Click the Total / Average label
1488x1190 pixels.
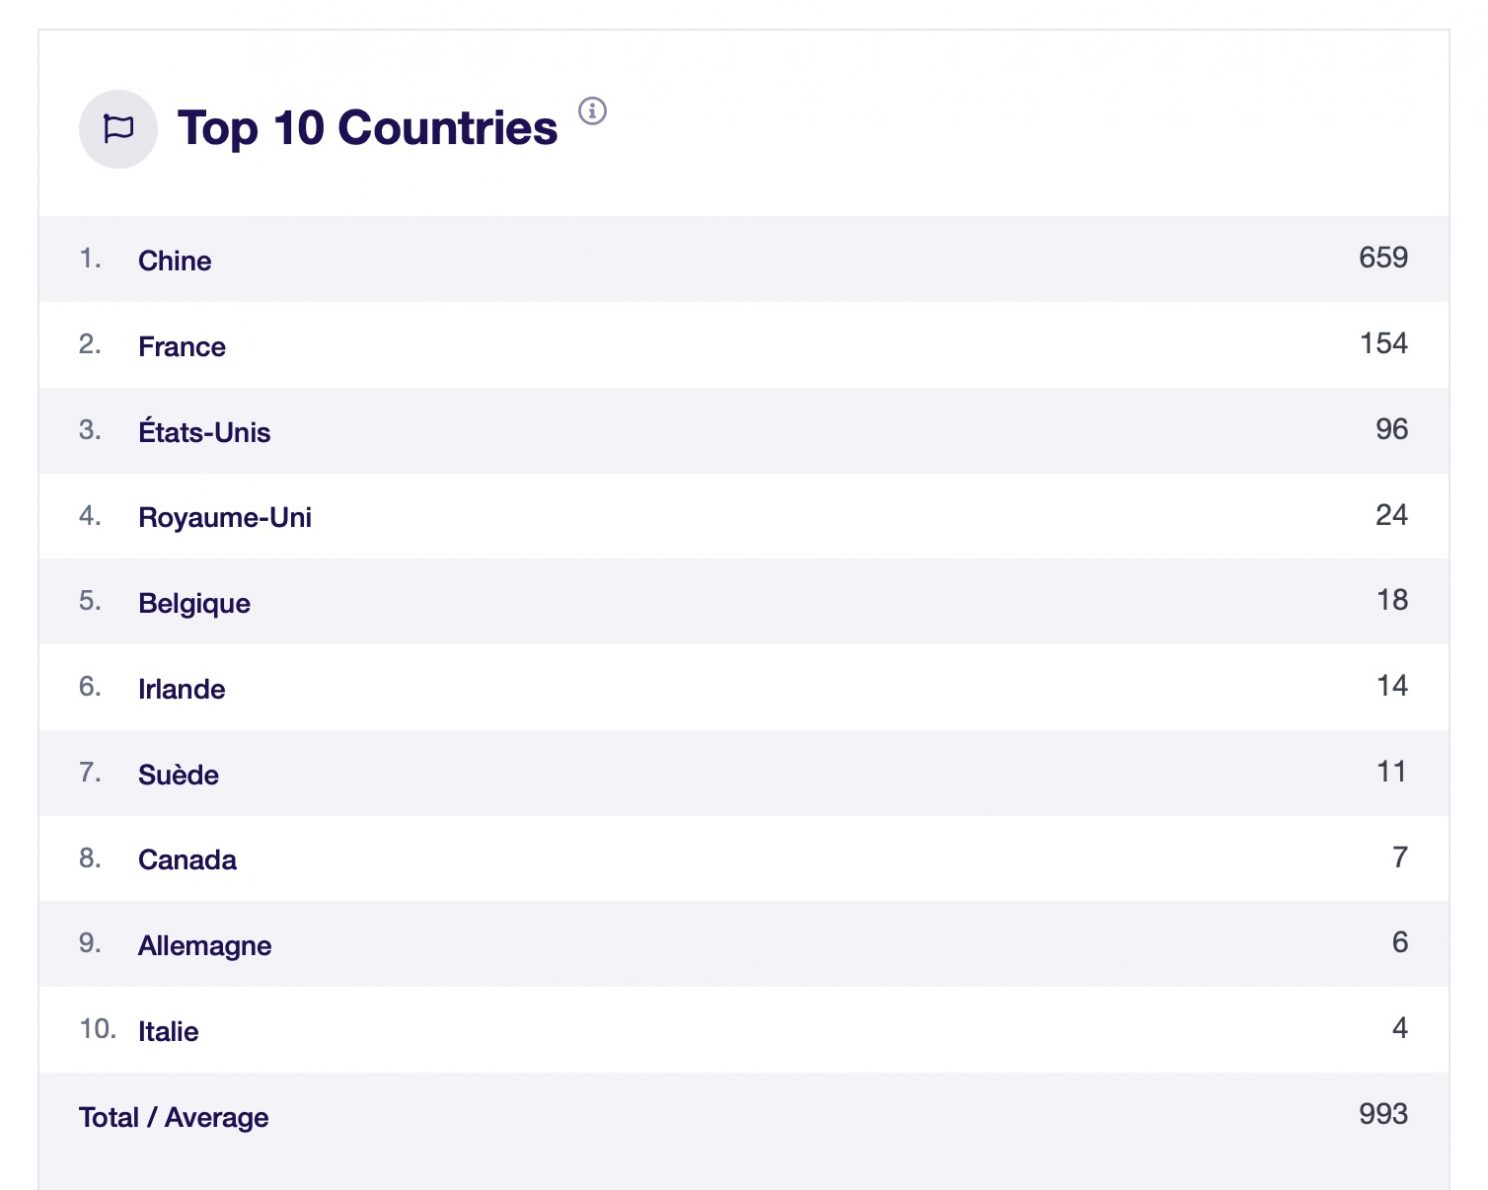(x=173, y=1117)
